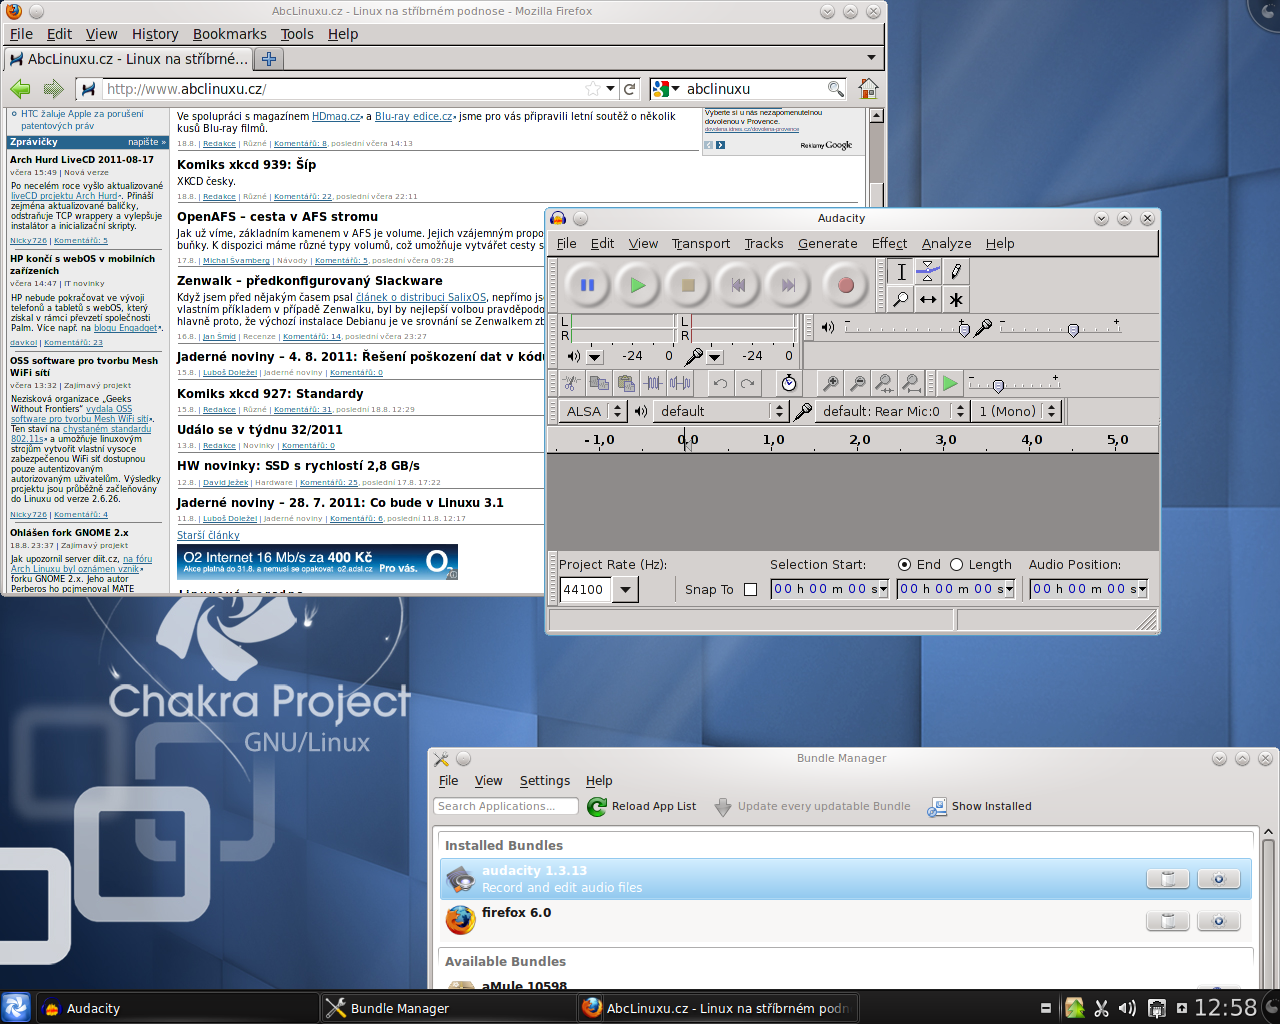This screenshot has height=1024, width=1280.
Task: Open the Selection Start time format dropdown
Action: pyautogui.click(x=884, y=590)
